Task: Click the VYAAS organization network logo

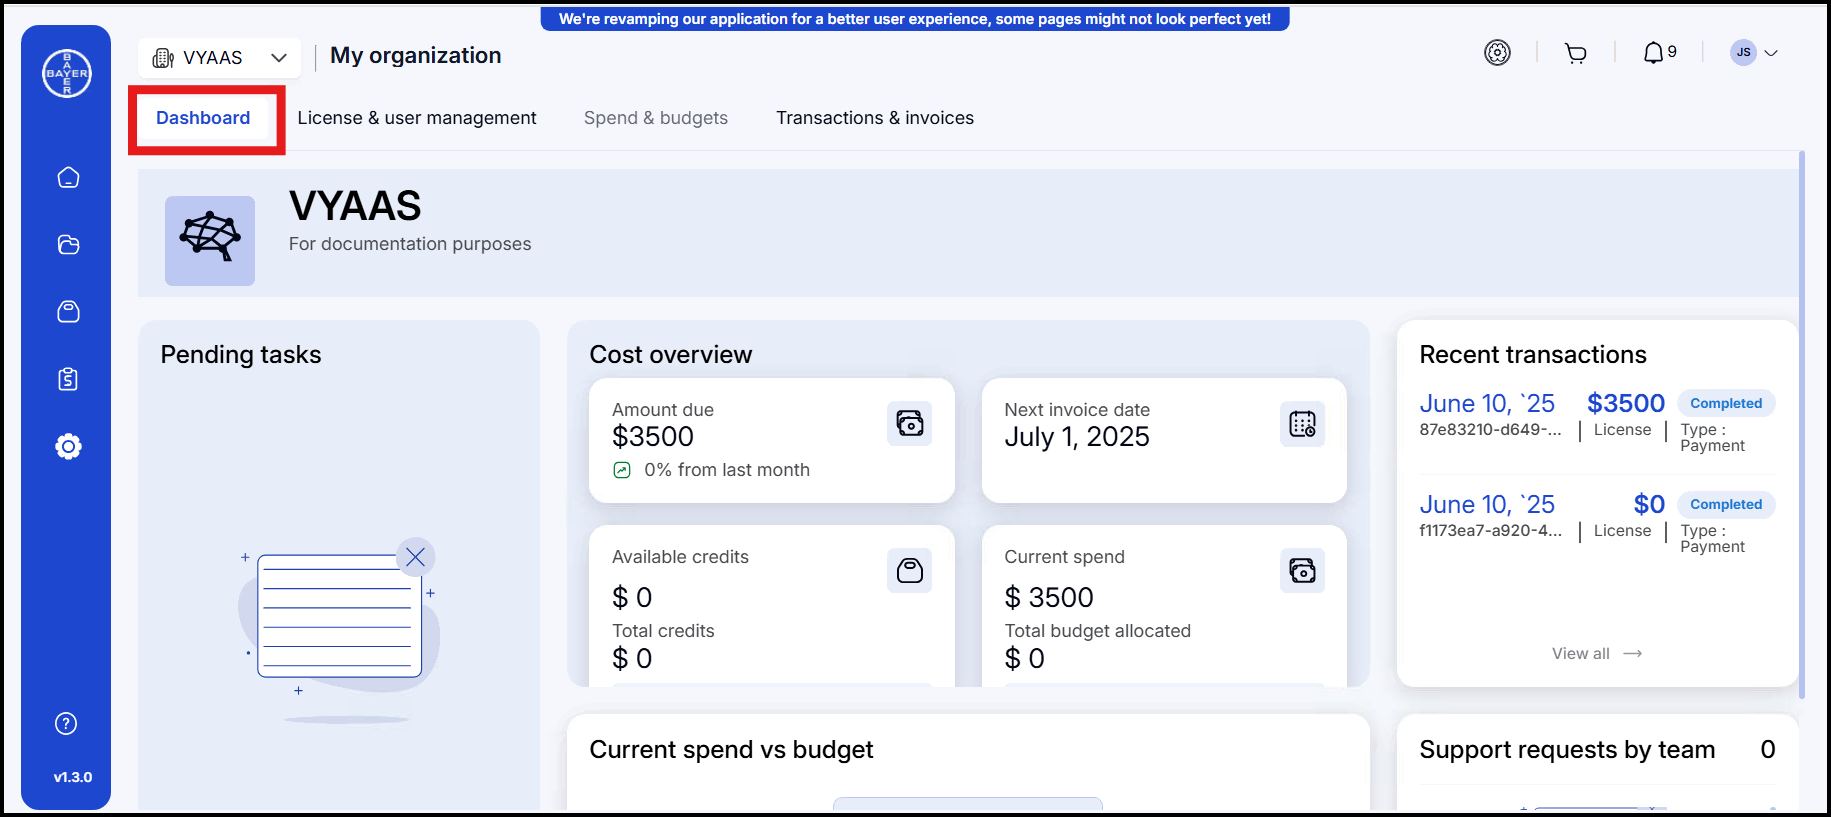Action: [x=210, y=241]
